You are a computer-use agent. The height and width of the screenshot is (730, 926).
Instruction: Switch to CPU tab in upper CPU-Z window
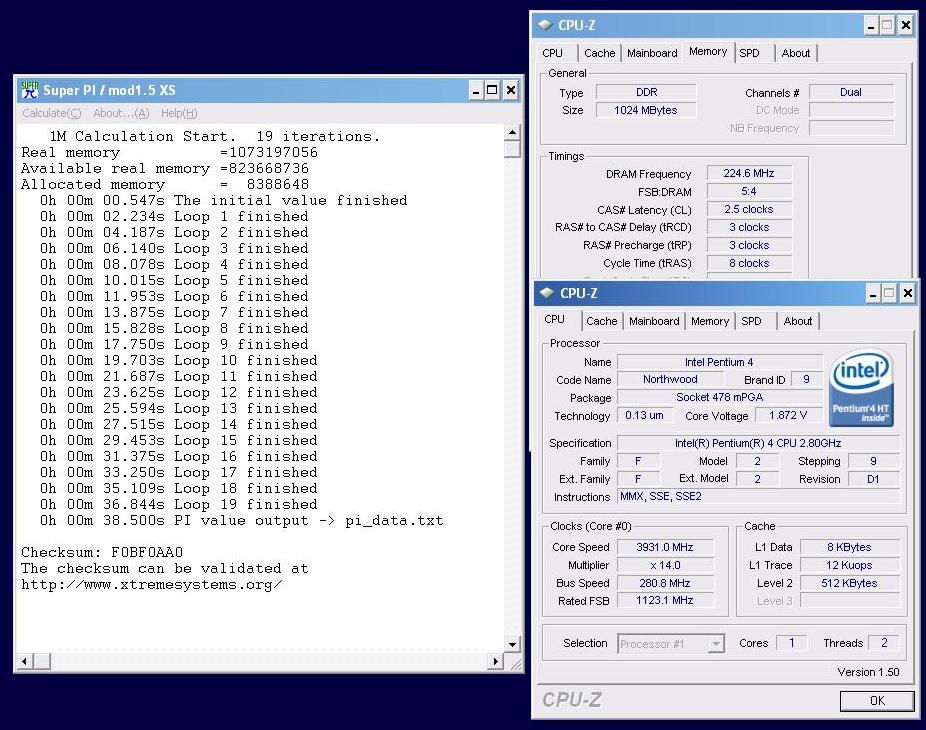(x=553, y=53)
